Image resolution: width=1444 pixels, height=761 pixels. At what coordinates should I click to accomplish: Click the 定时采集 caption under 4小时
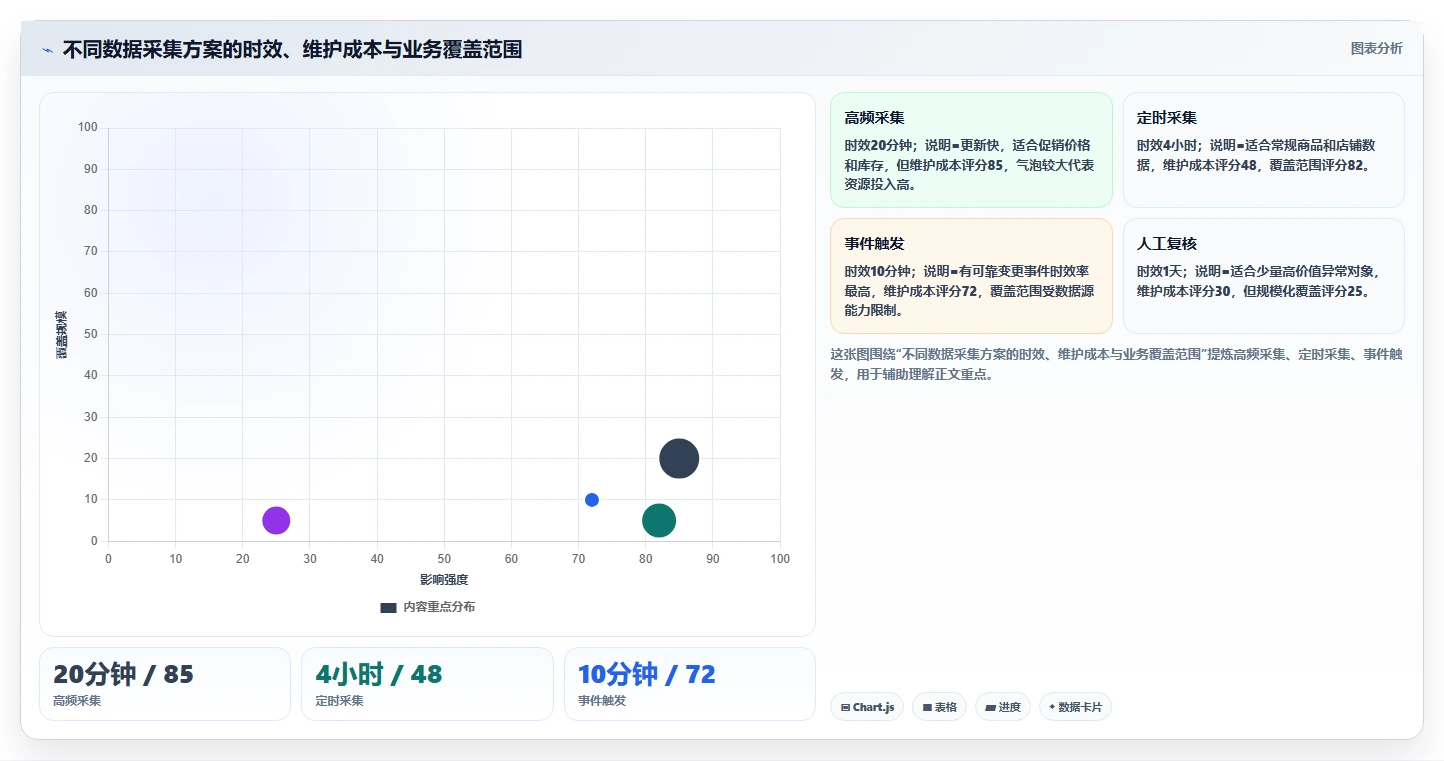tap(339, 701)
